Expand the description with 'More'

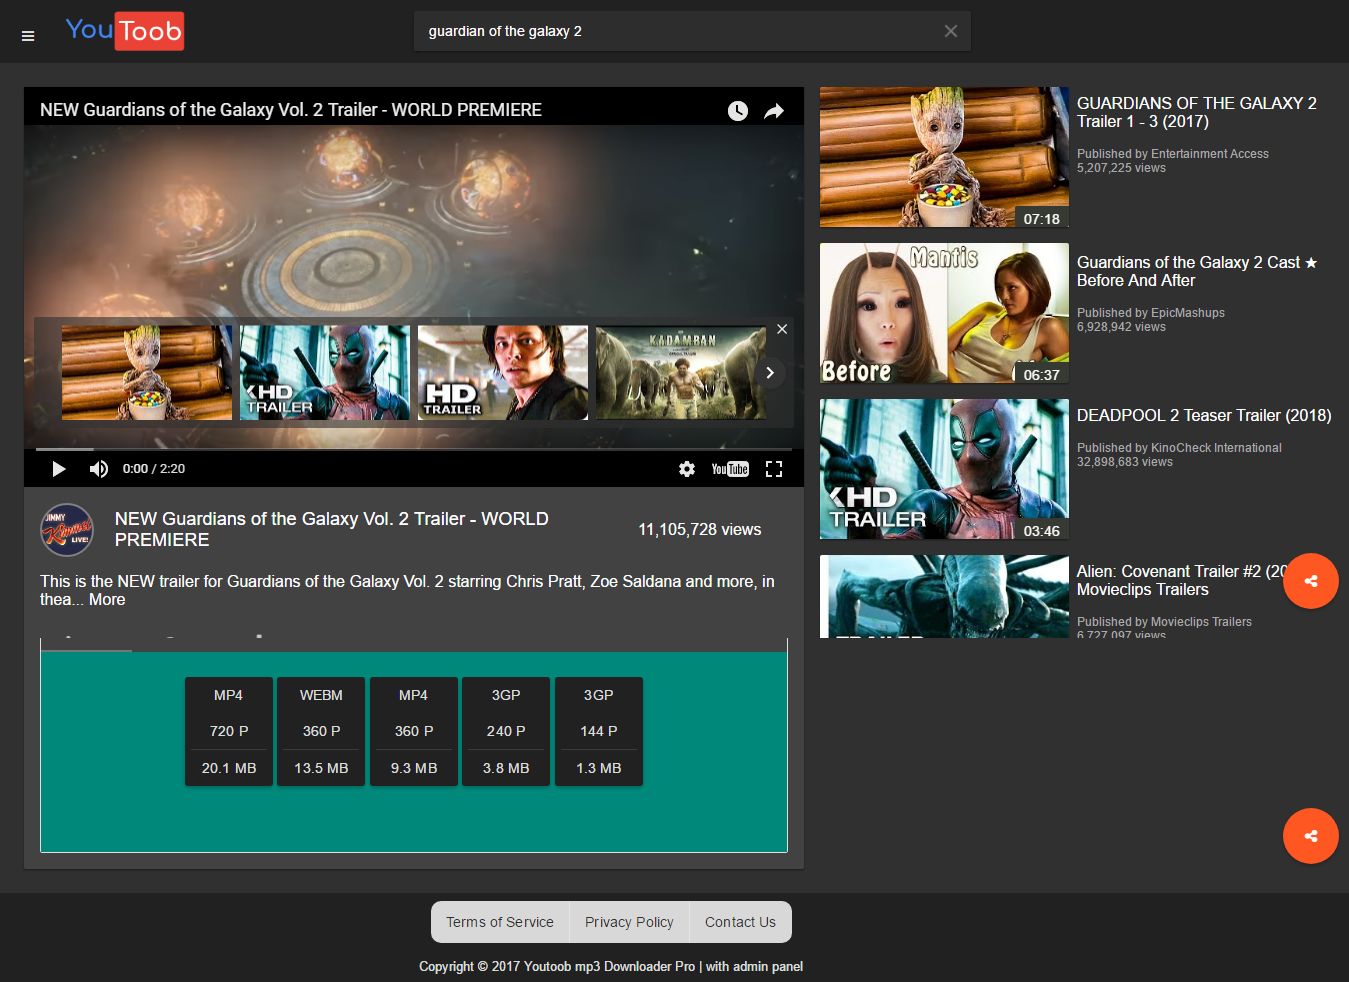(x=107, y=600)
